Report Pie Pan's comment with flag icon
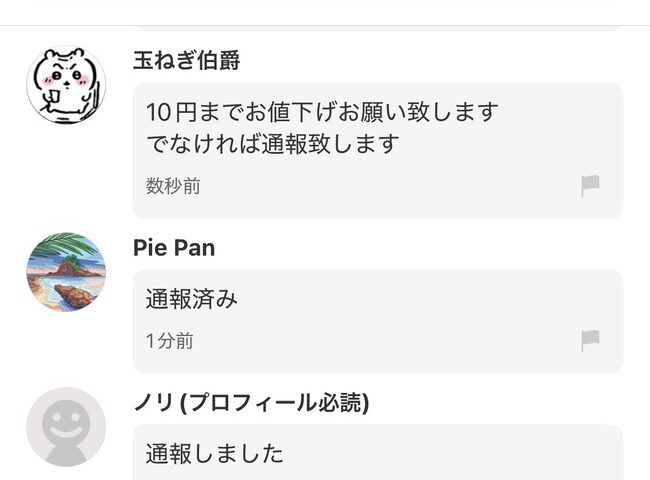This screenshot has width=650, height=480. (x=590, y=341)
